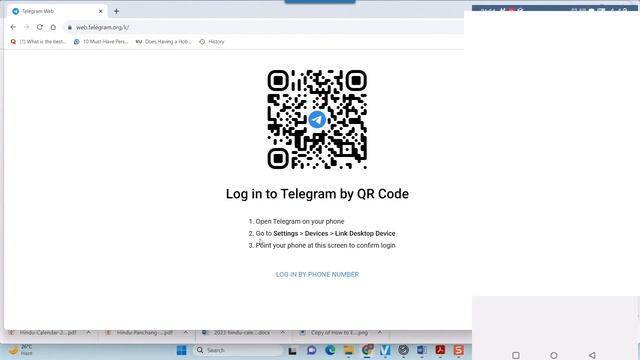Open the orange S app on taskbar

point(458,350)
